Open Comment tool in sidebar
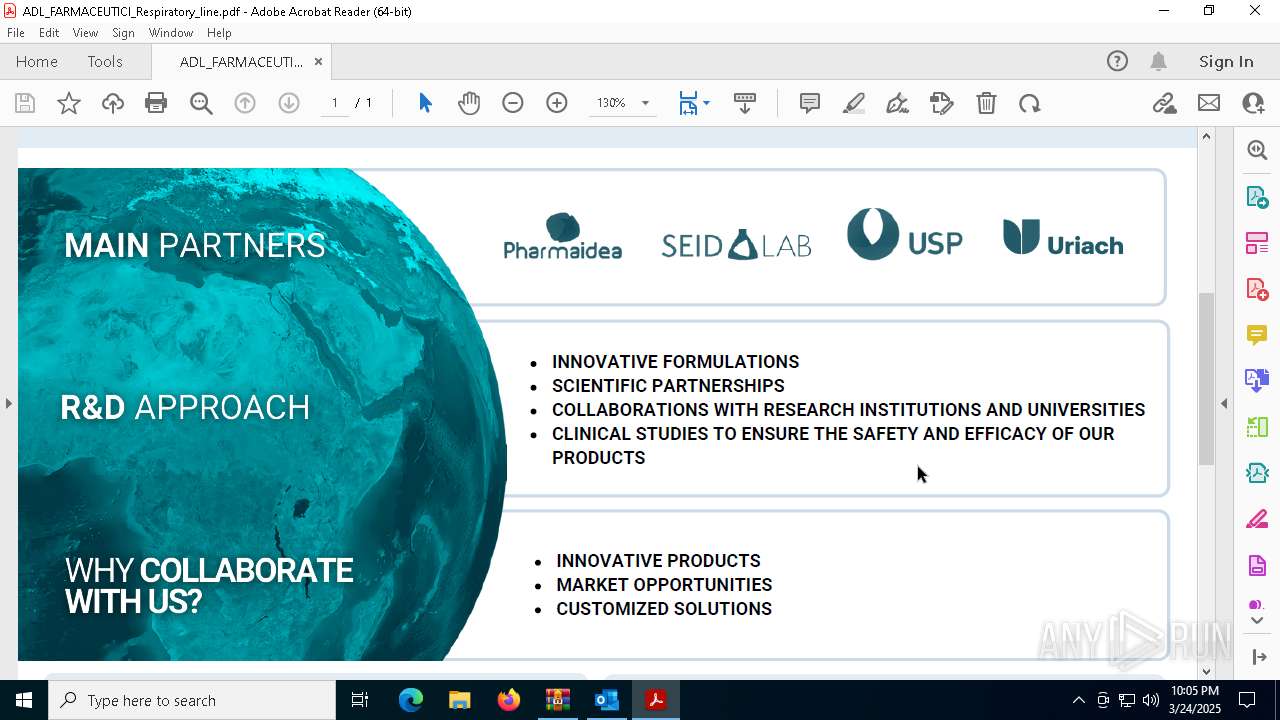This screenshot has height=720, width=1280. pyautogui.click(x=1257, y=335)
